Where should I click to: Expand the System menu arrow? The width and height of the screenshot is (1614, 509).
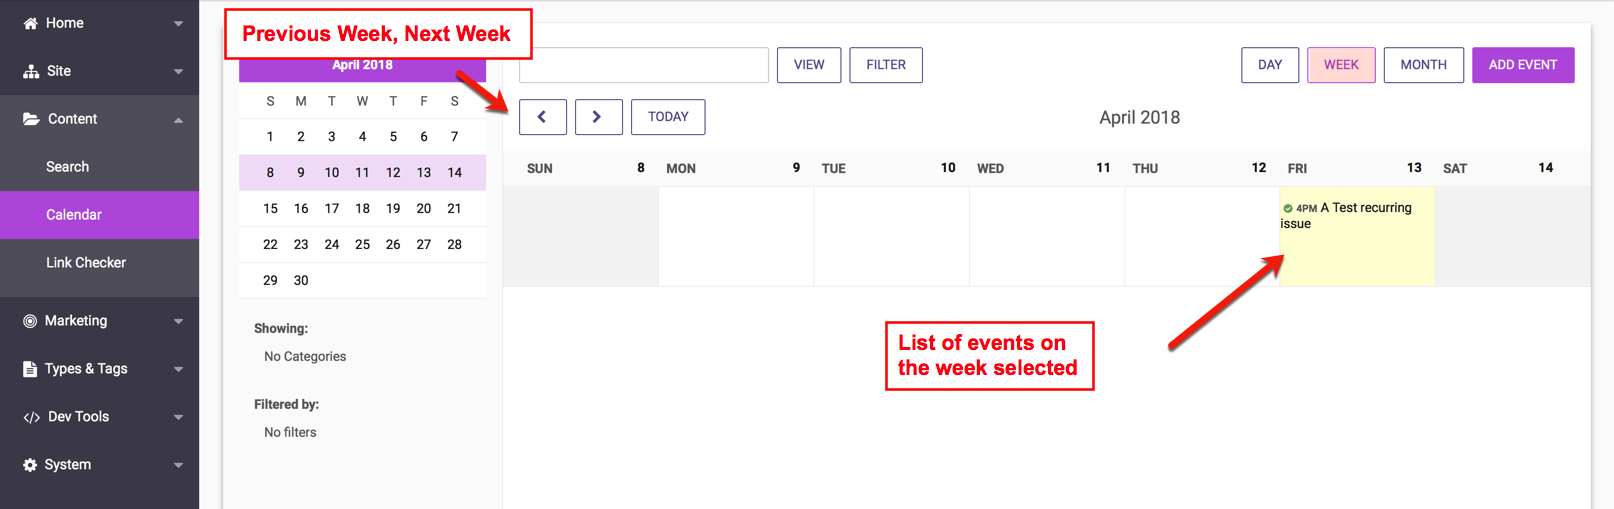pos(178,465)
